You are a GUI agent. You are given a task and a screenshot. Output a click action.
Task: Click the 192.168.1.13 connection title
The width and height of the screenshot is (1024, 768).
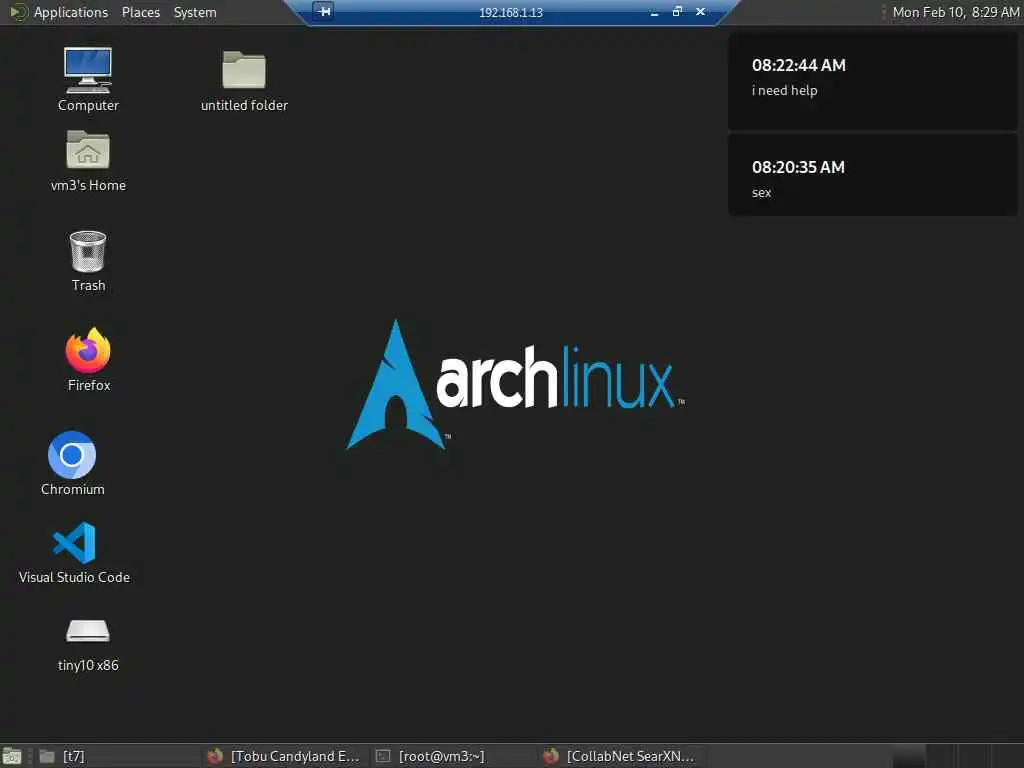[511, 12]
